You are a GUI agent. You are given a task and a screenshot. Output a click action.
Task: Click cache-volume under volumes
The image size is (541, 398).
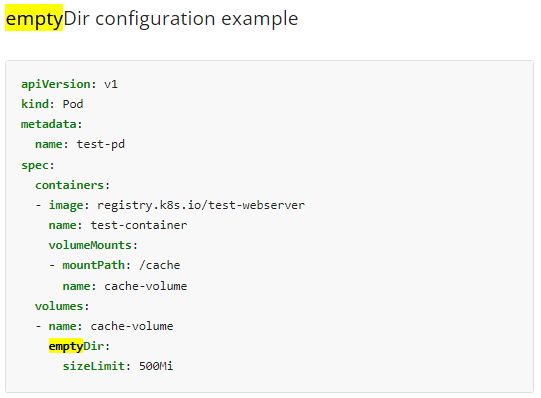point(132,326)
